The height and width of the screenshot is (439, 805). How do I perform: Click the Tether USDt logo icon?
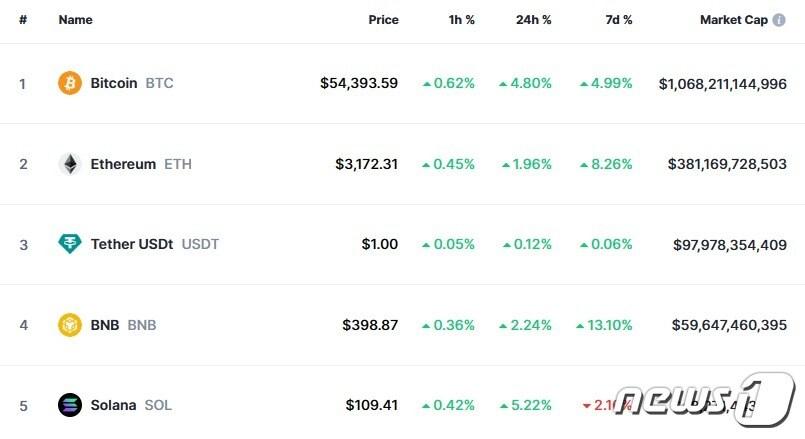click(70, 244)
